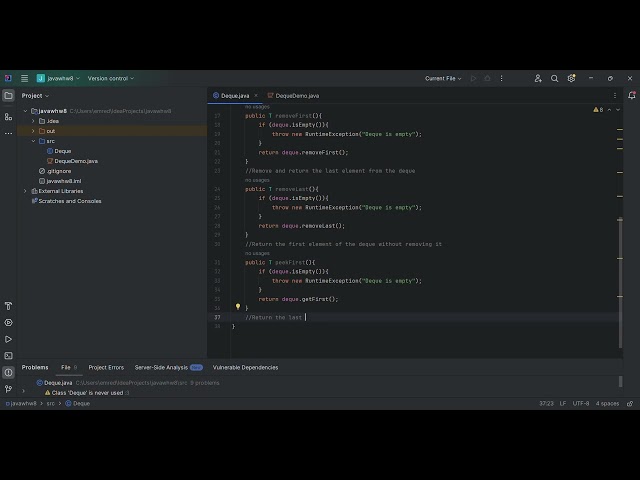The width and height of the screenshot is (640, 480).
Task: Select DequeDemo.java in project tree
Action: (72, 161)
